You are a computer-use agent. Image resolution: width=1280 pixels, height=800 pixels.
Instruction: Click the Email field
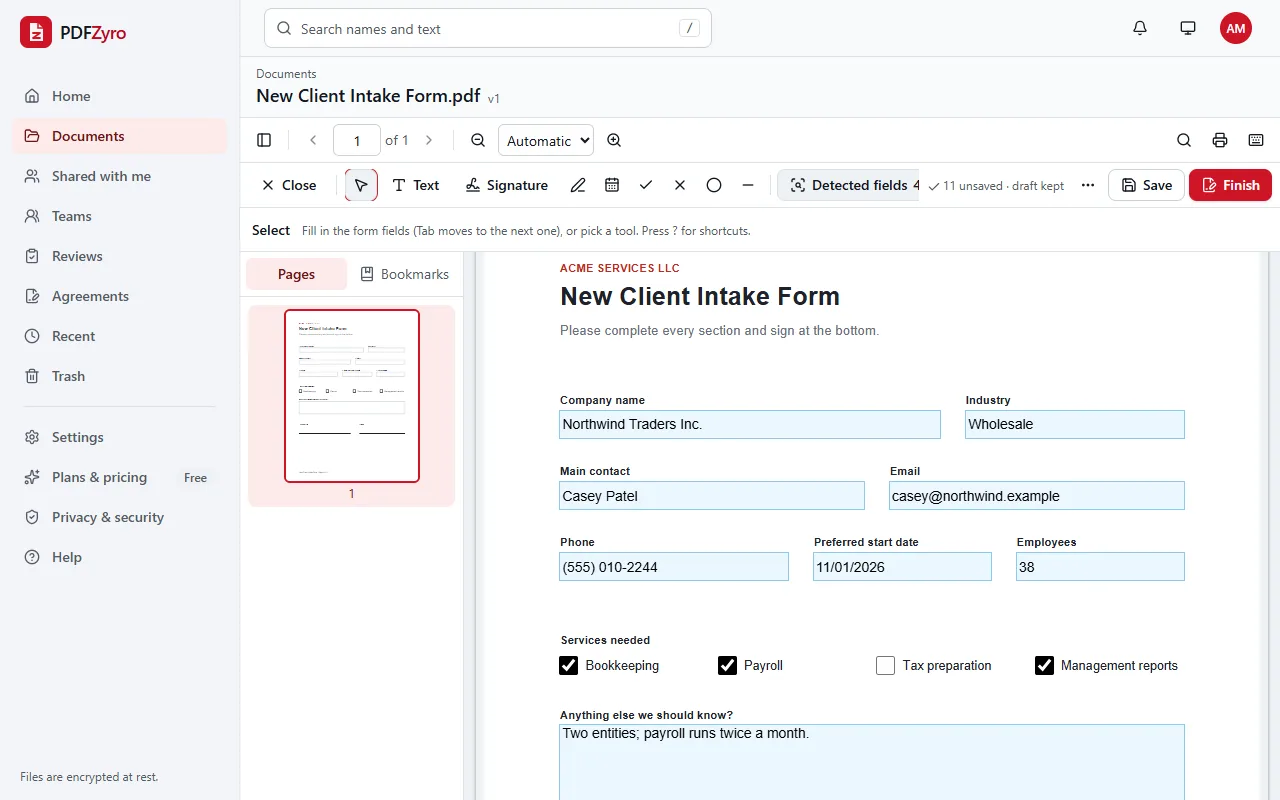click(1037, 496)
